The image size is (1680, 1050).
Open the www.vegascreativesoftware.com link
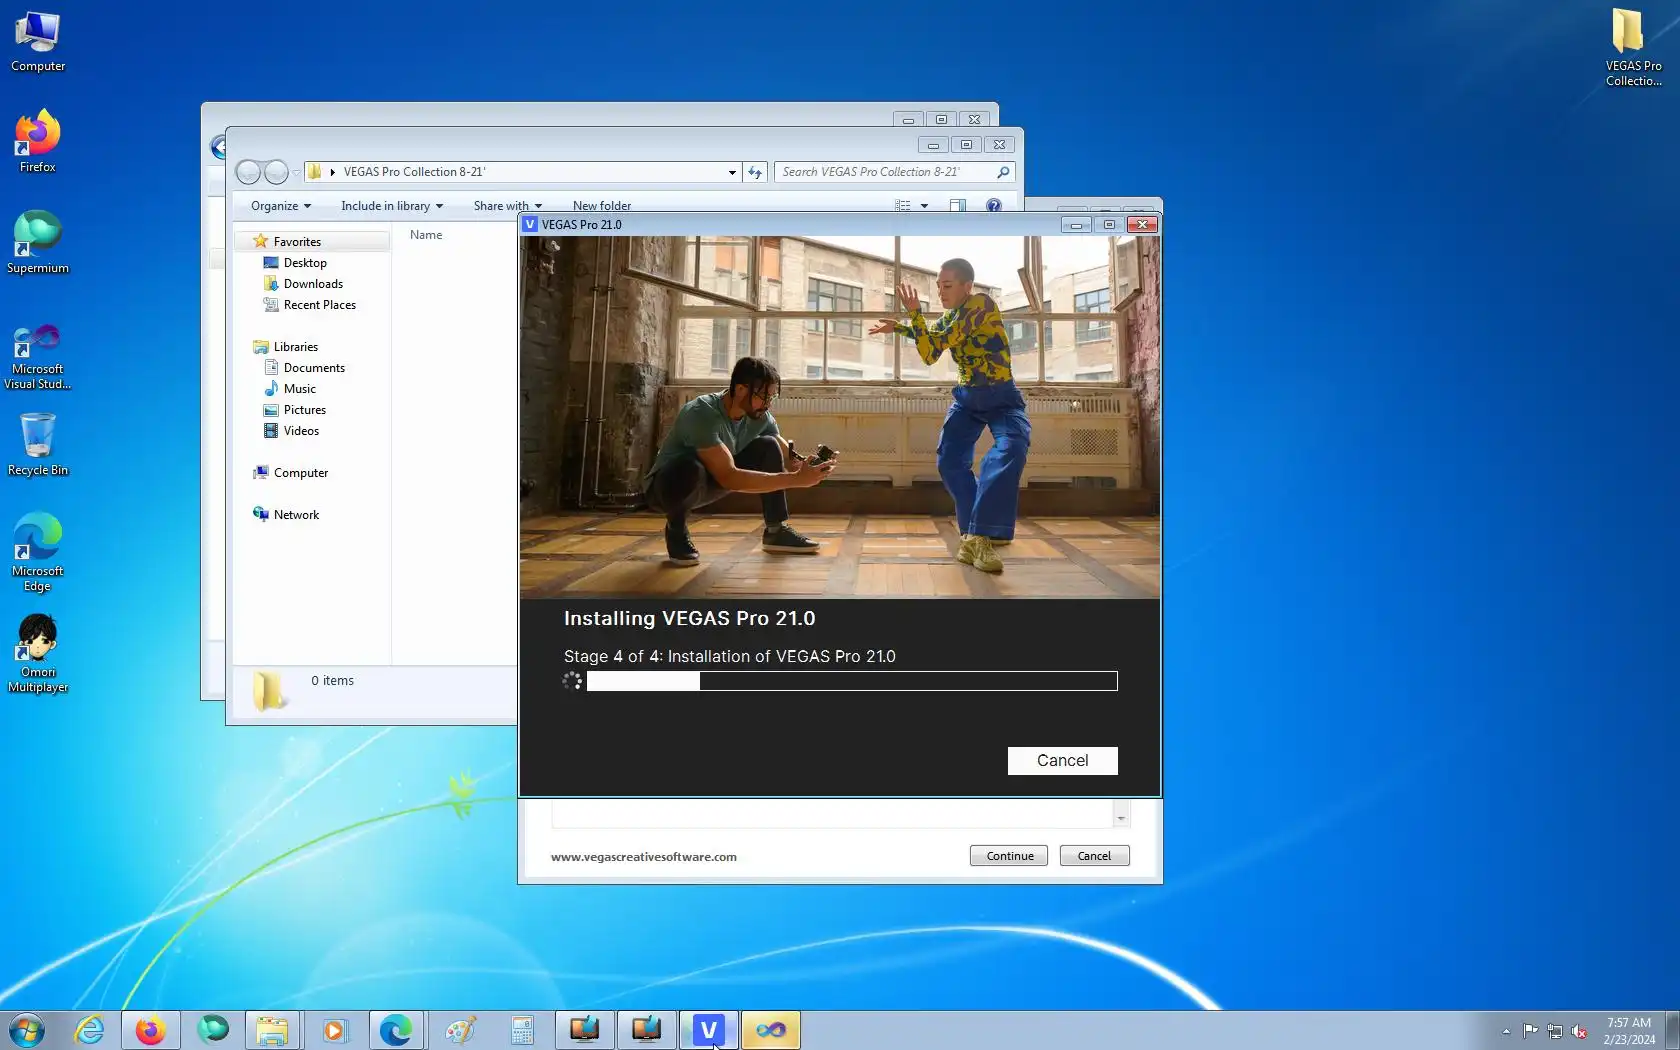tap(644, 857)
